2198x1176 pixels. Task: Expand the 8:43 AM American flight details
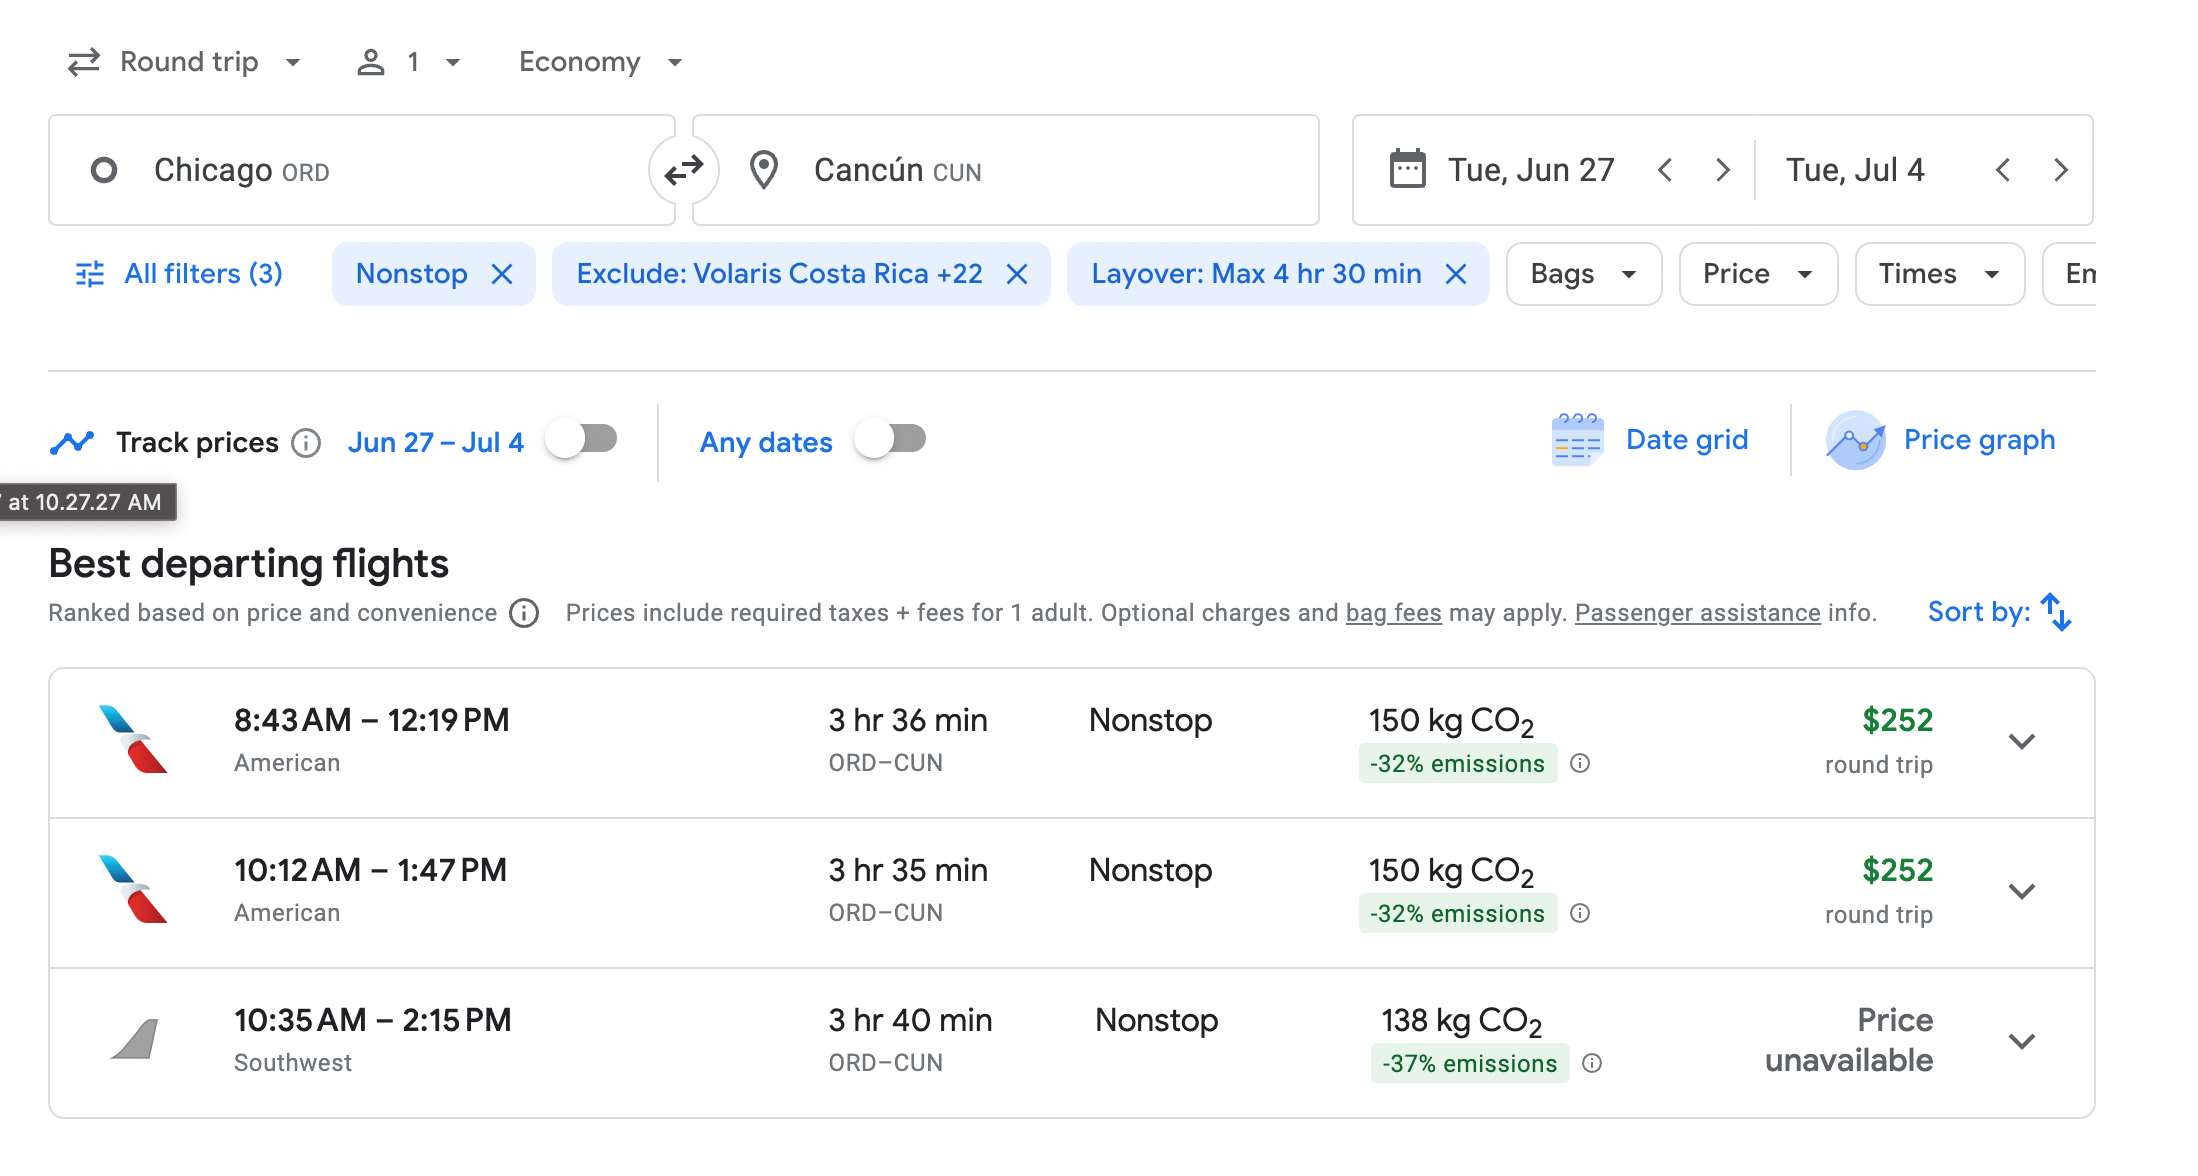[2022, 741]
